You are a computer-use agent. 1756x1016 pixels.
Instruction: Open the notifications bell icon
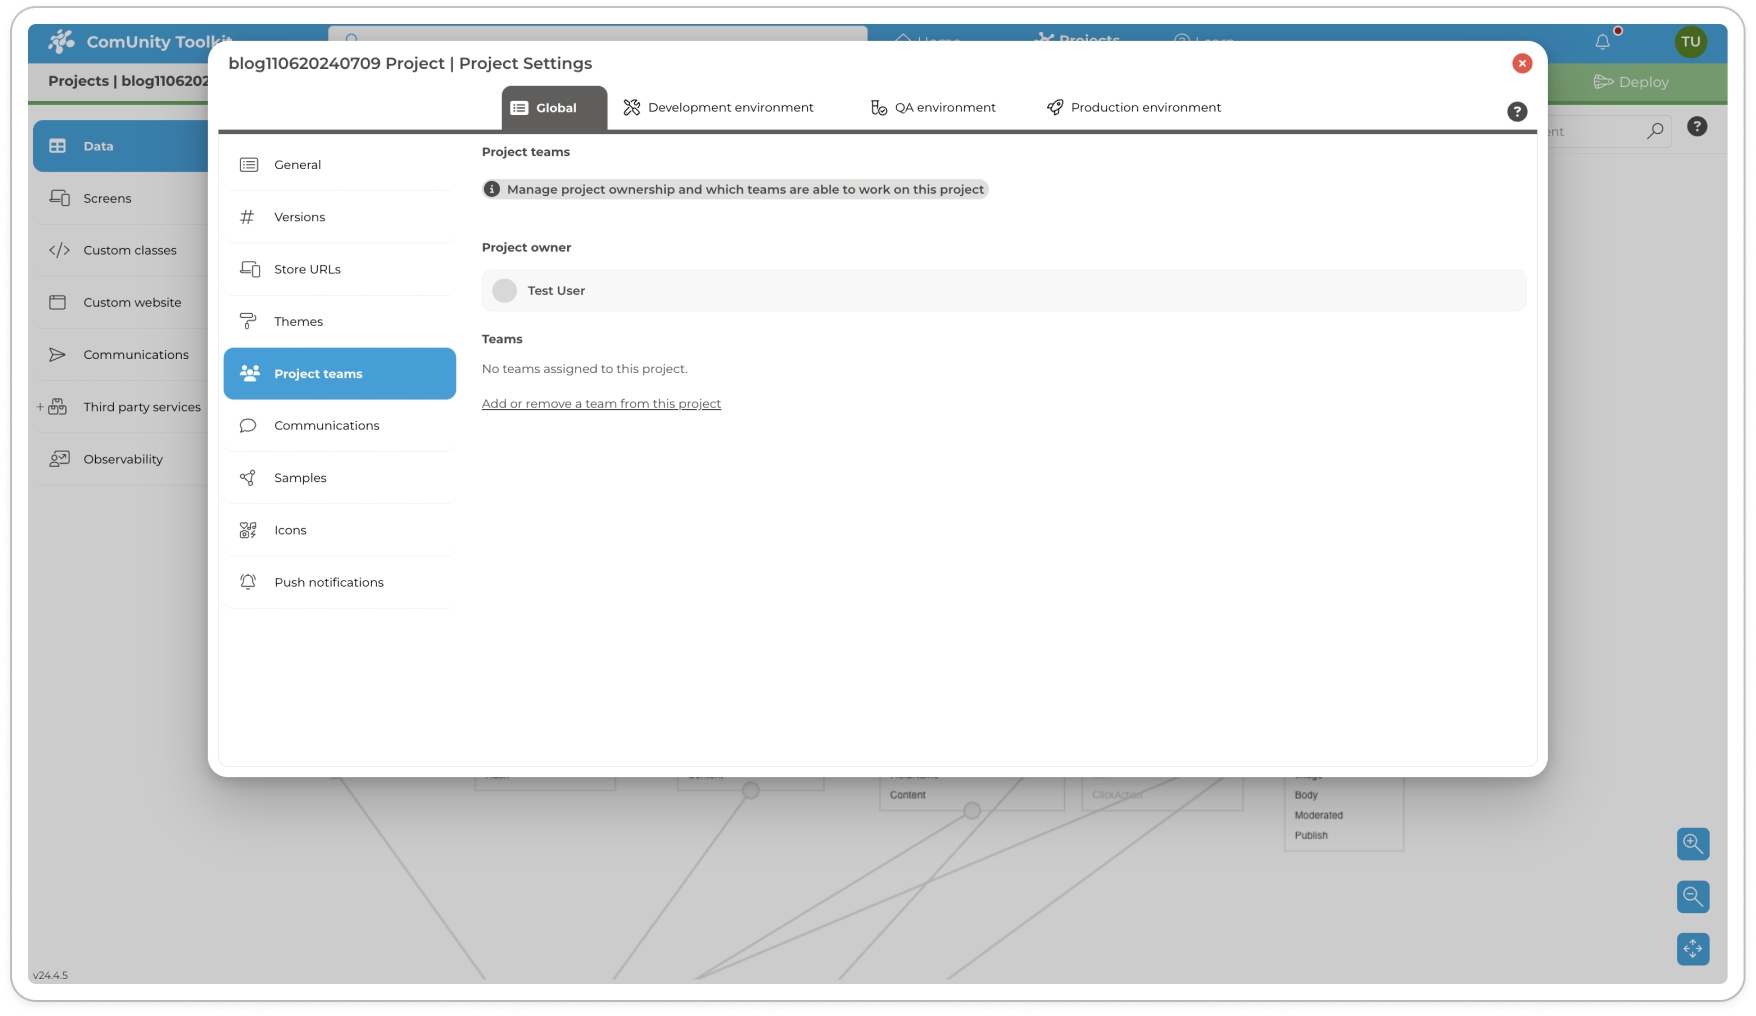click(x=1602, y=41)
